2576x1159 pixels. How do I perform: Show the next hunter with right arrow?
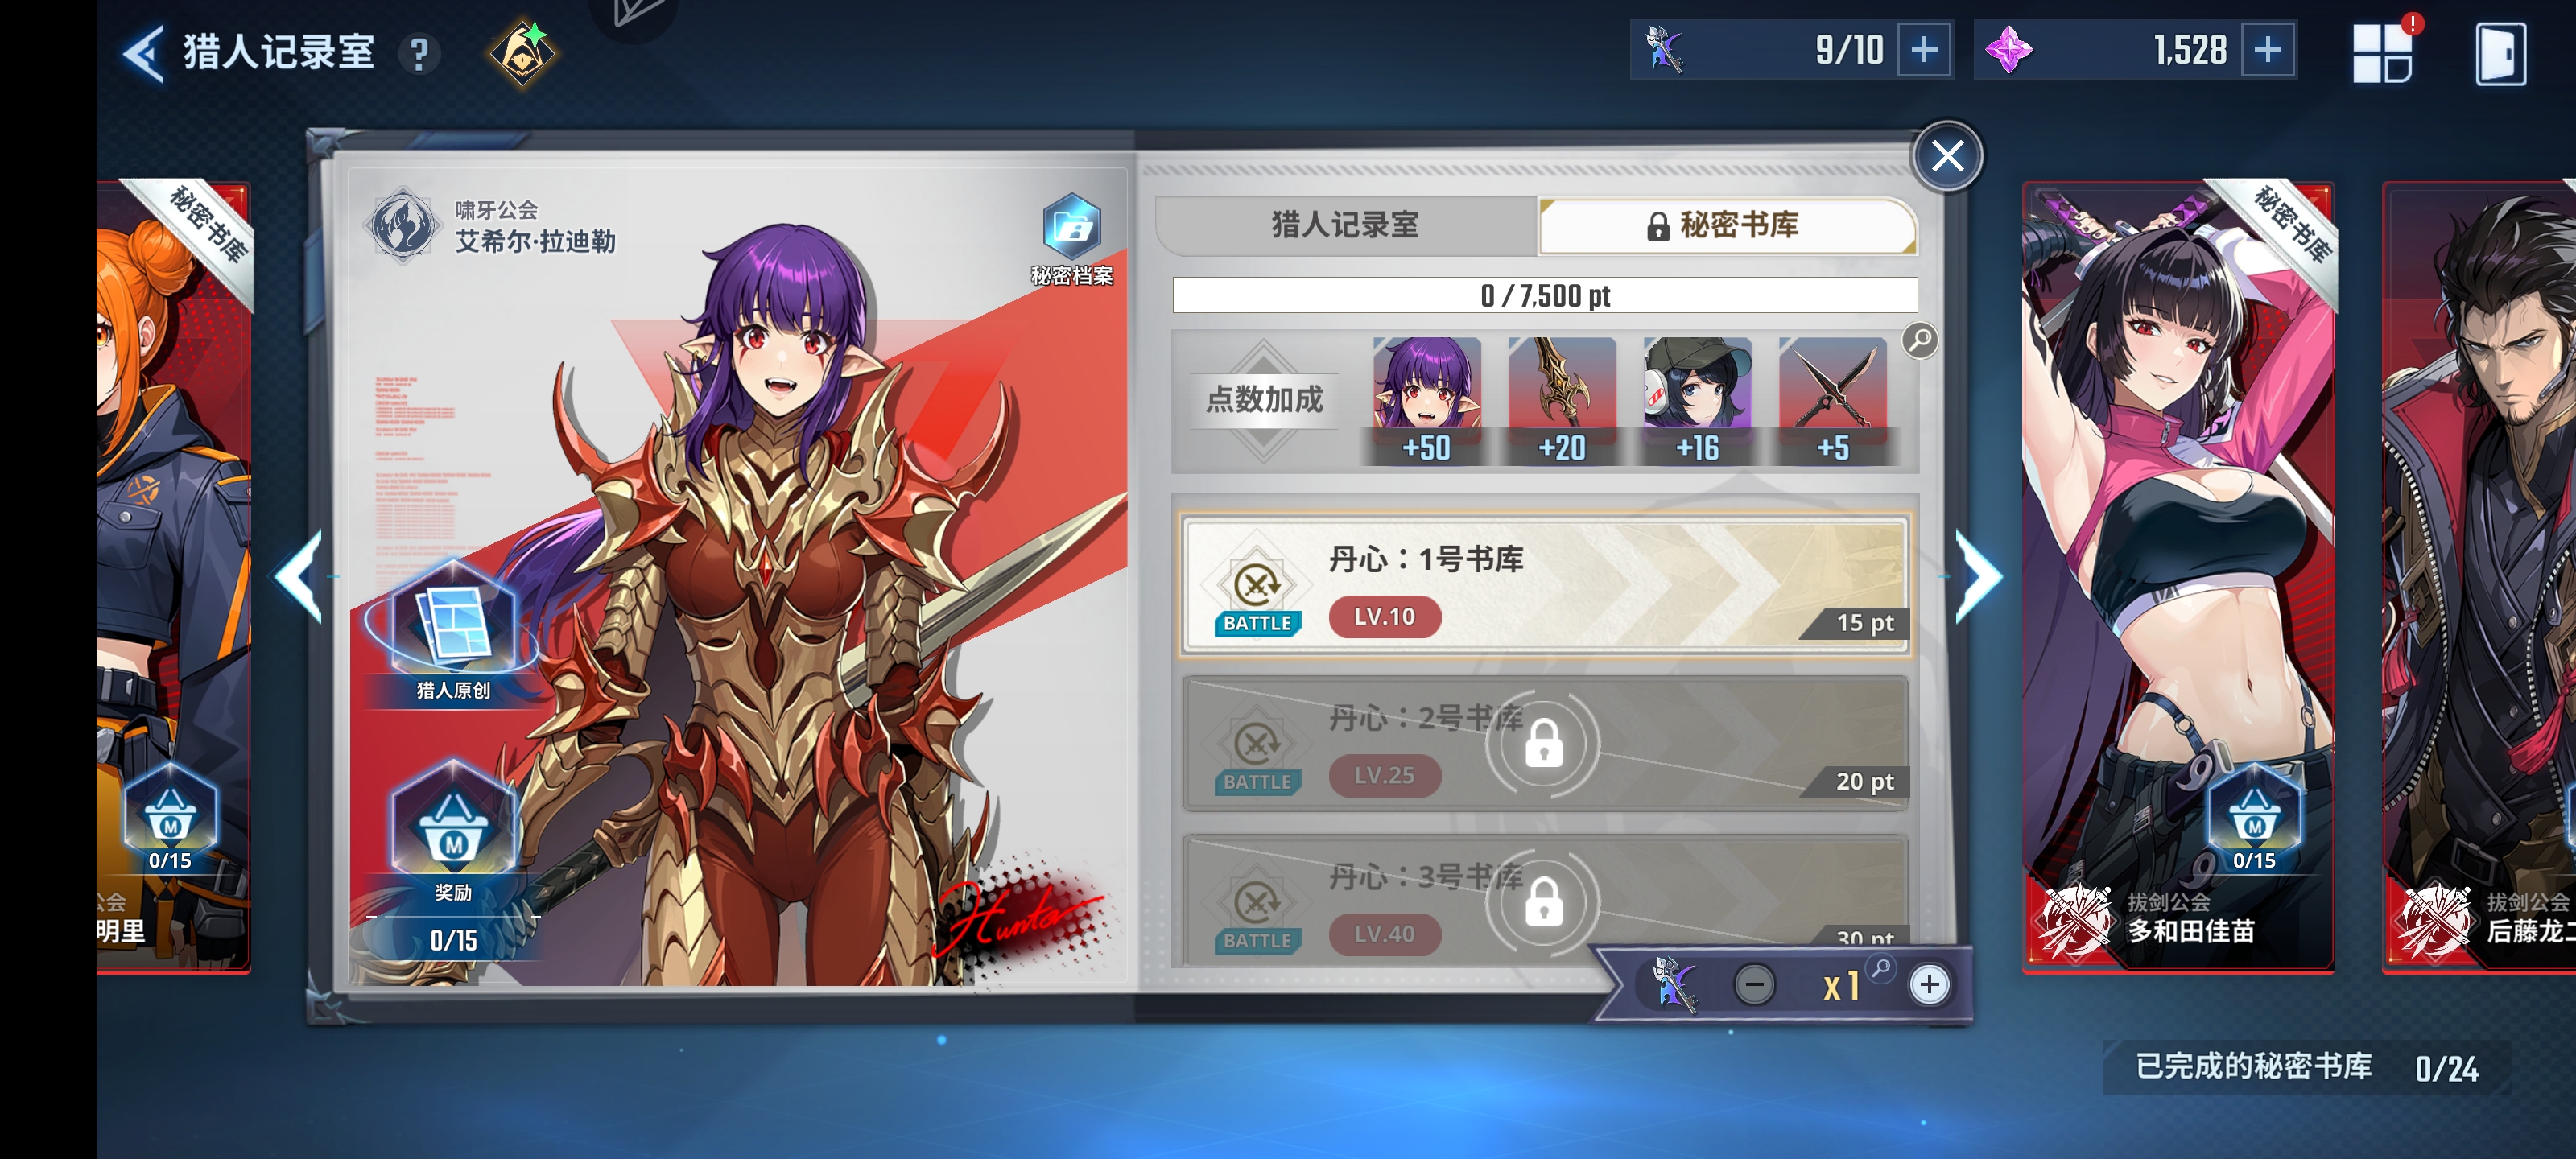point(1980,577)
